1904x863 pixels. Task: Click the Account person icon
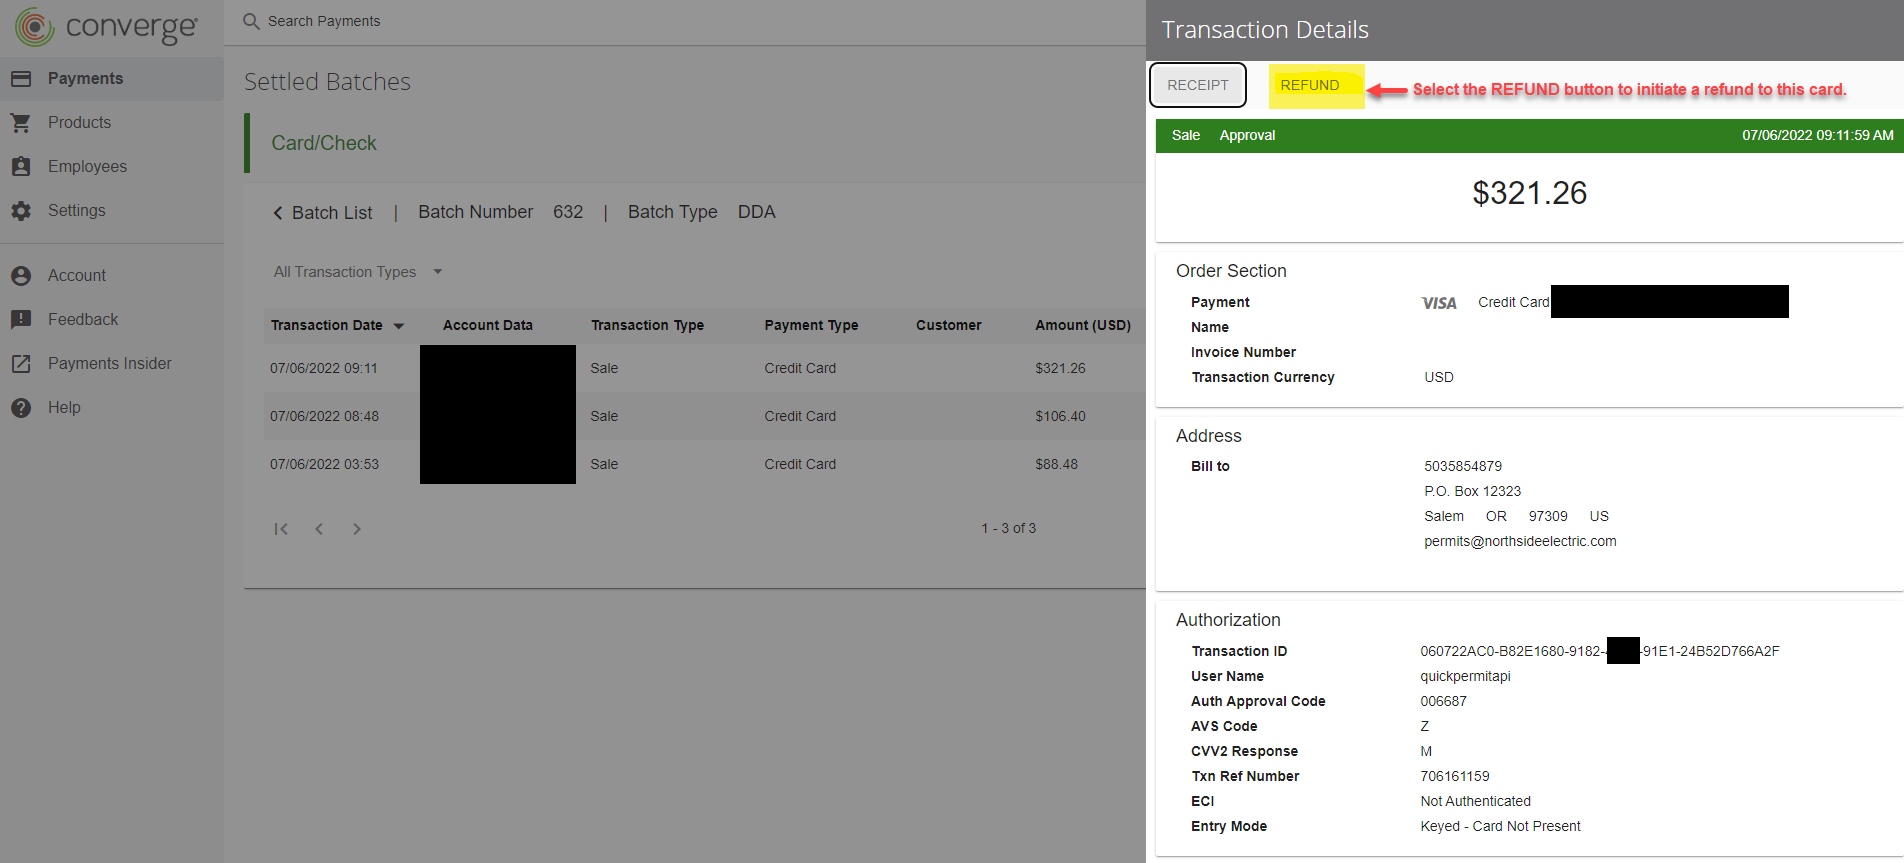[x=21, y=276]
